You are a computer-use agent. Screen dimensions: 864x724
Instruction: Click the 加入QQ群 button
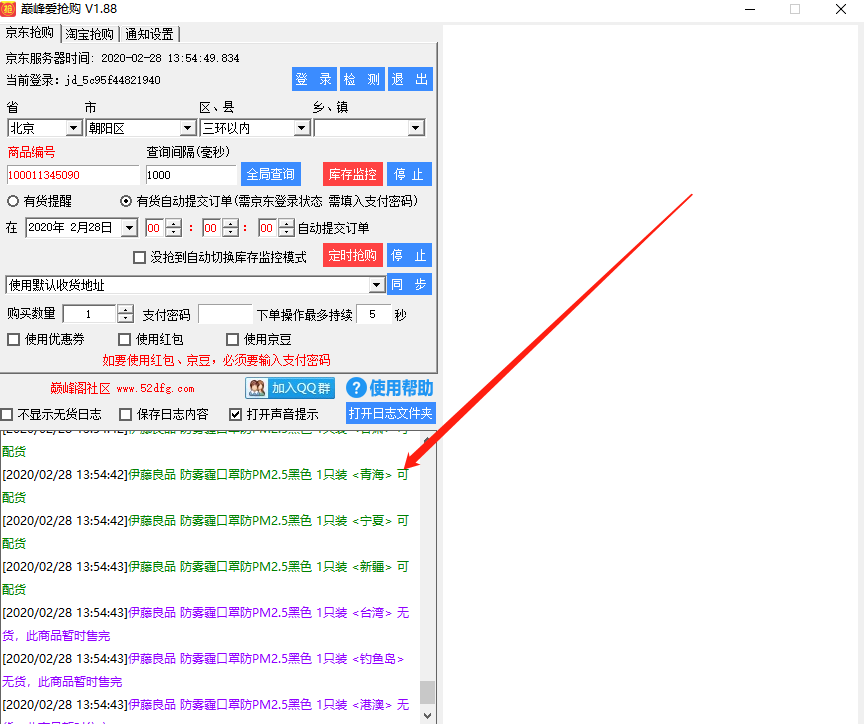(290, 388)
